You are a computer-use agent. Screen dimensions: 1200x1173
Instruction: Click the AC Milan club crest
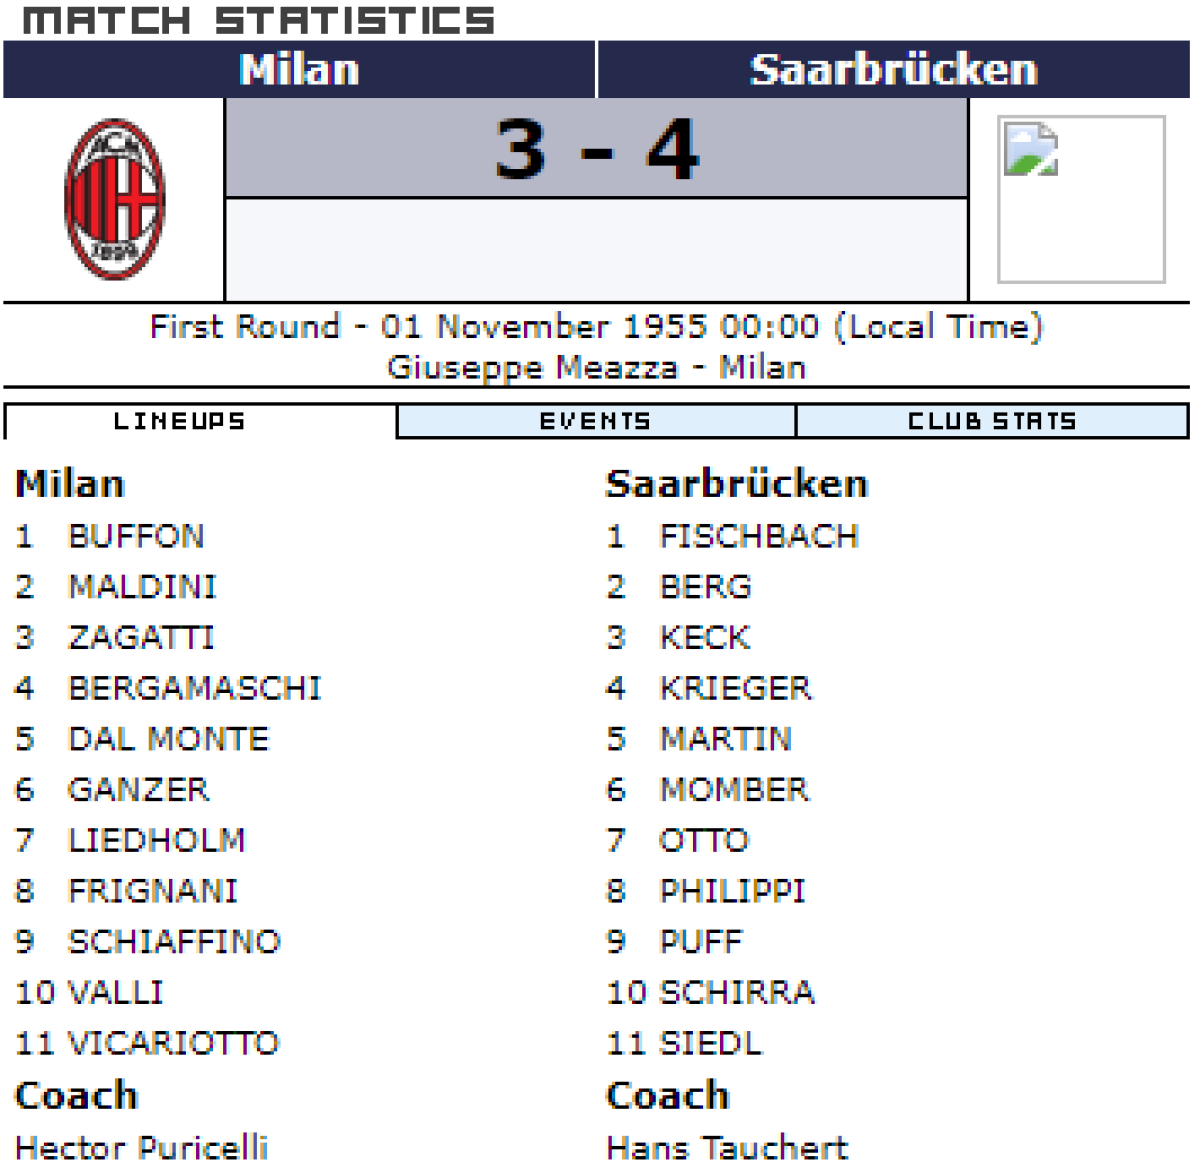pos(114,199)
